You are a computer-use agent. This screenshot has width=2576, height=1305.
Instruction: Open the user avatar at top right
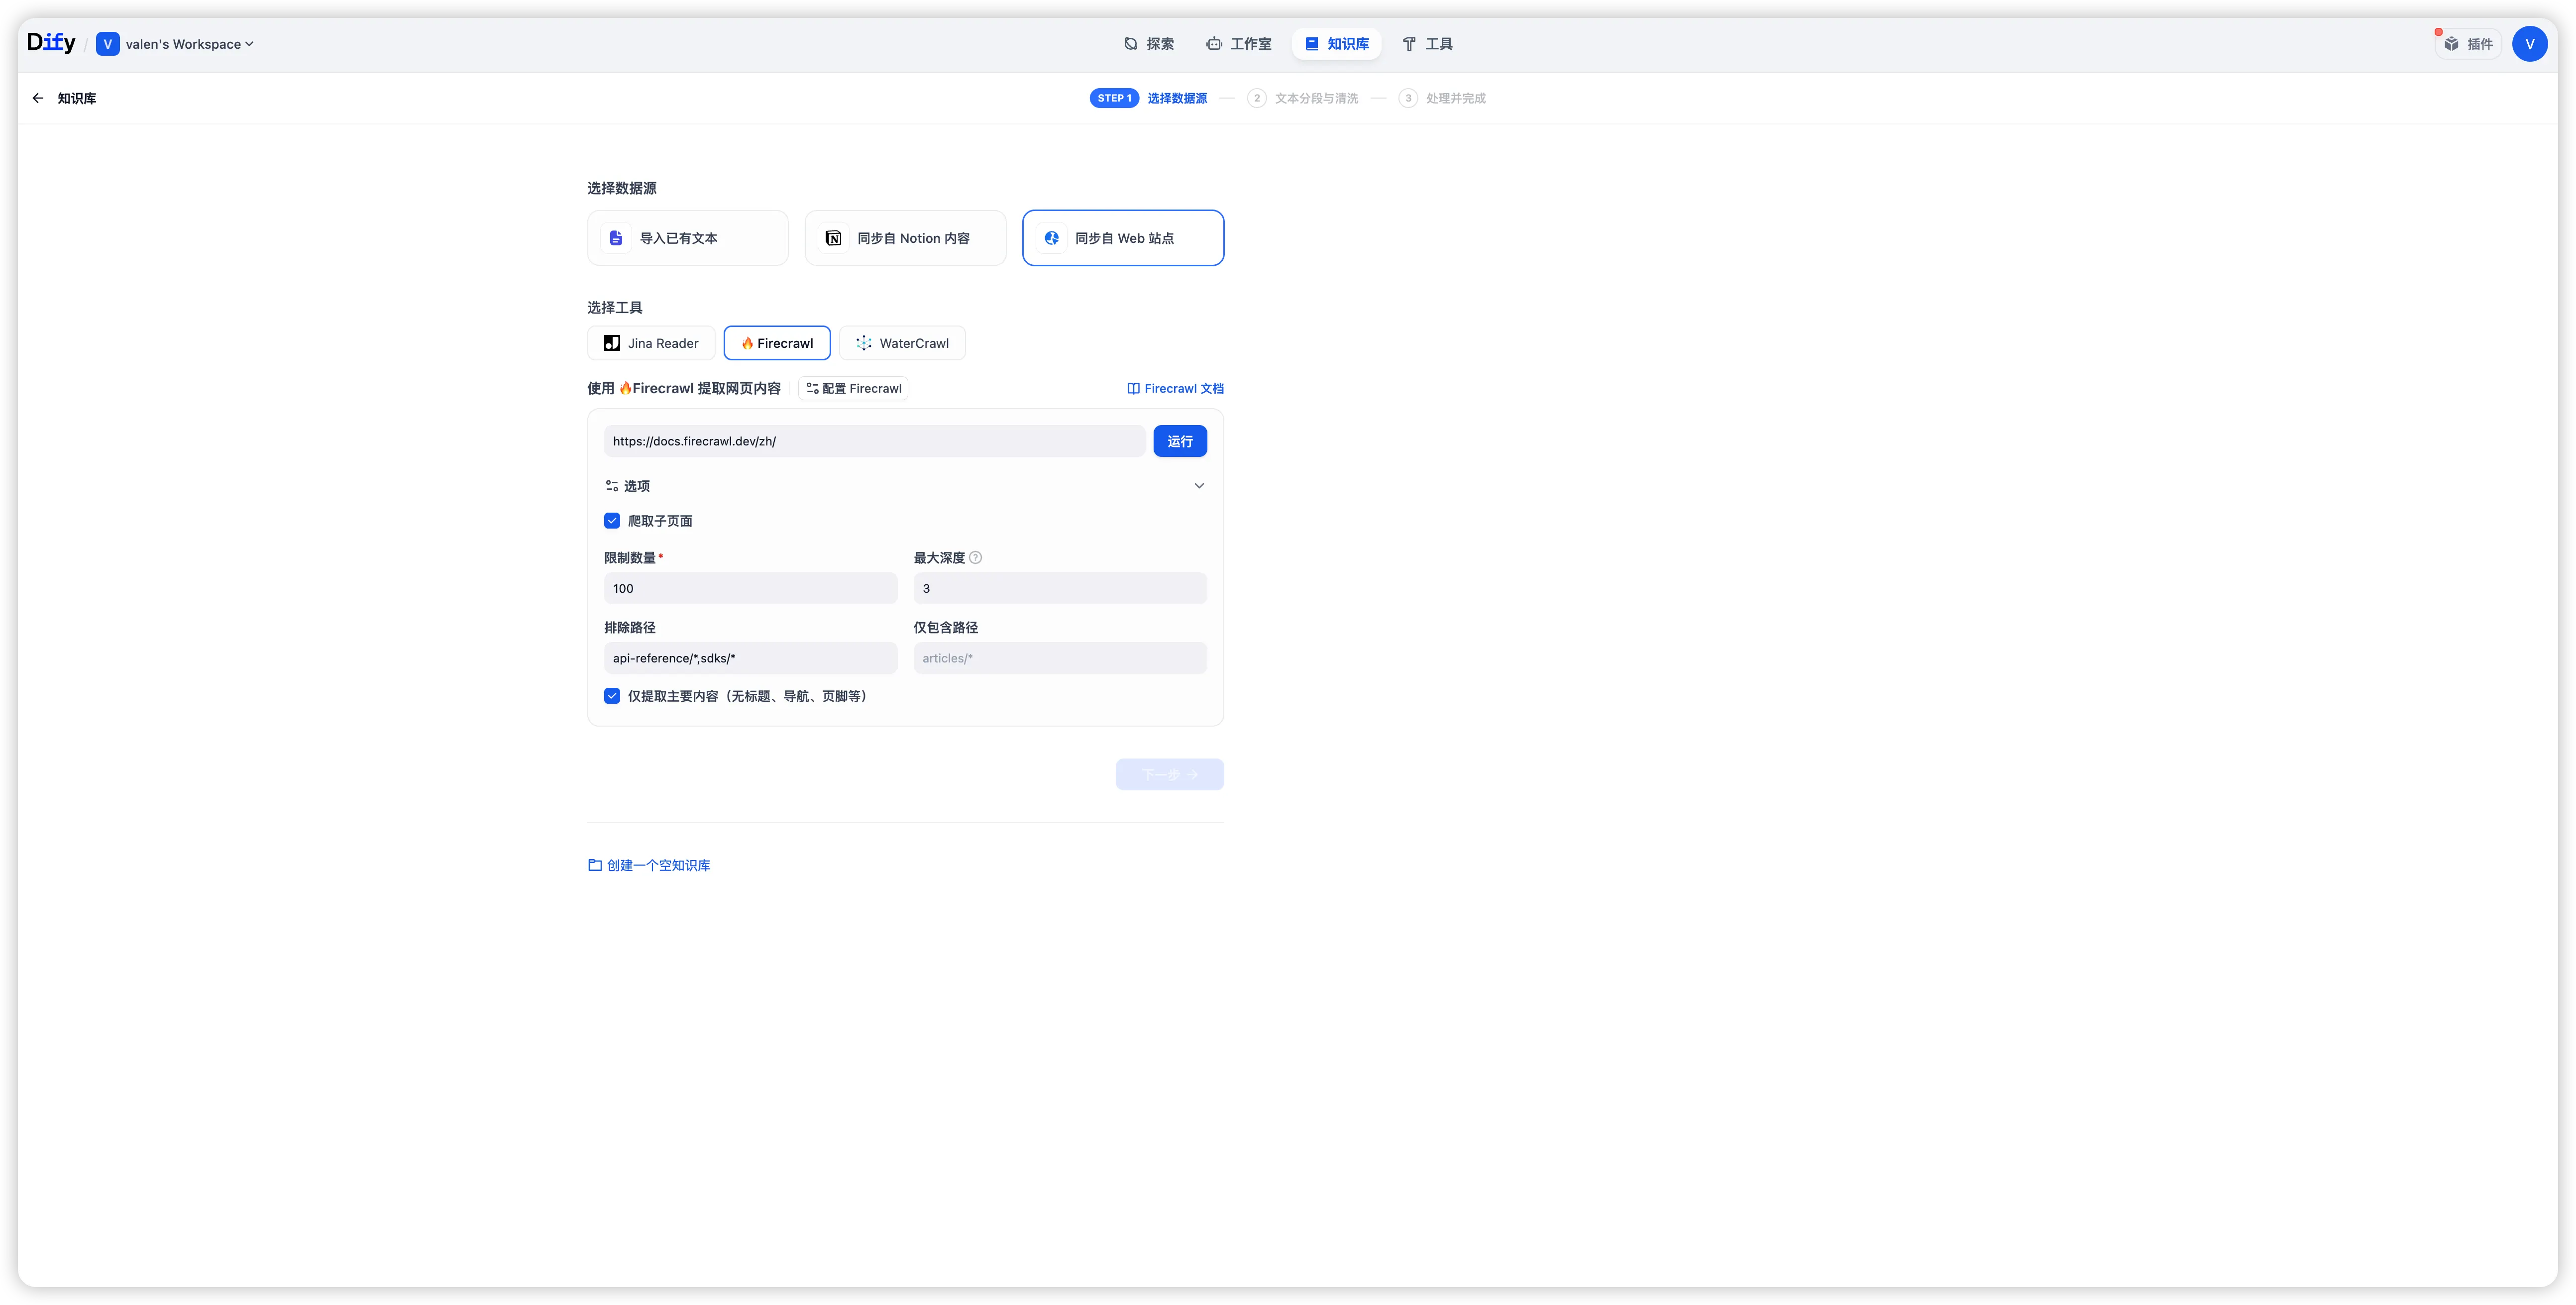2529,44
